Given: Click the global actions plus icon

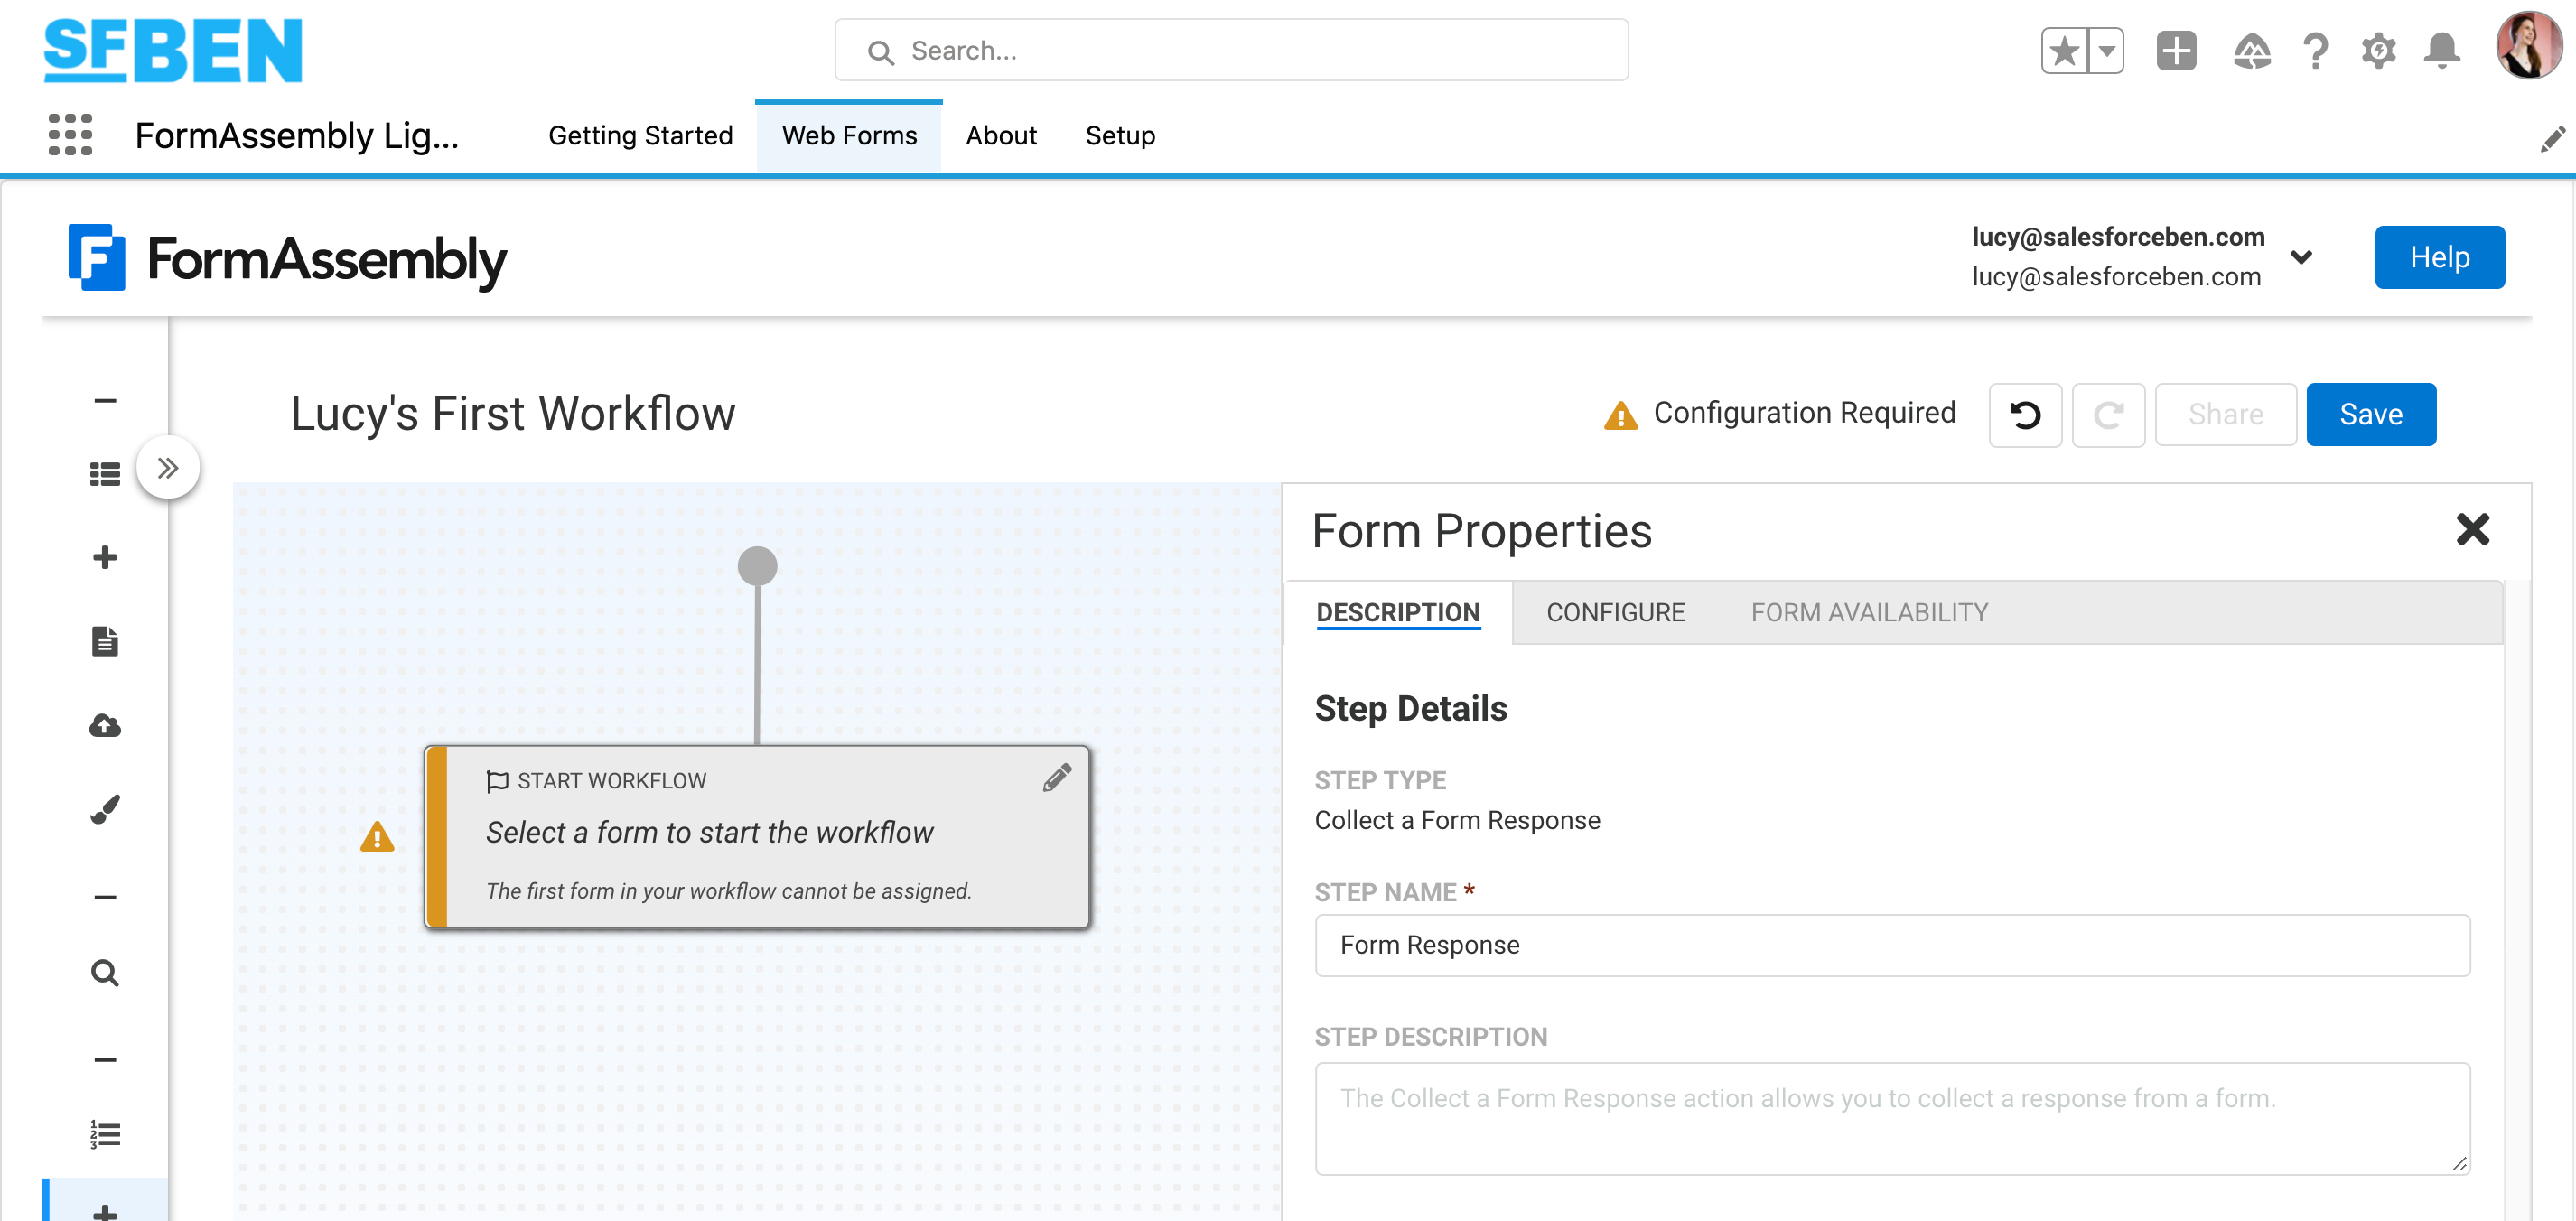Looking at the screenshot, I should click(2176, 51).
